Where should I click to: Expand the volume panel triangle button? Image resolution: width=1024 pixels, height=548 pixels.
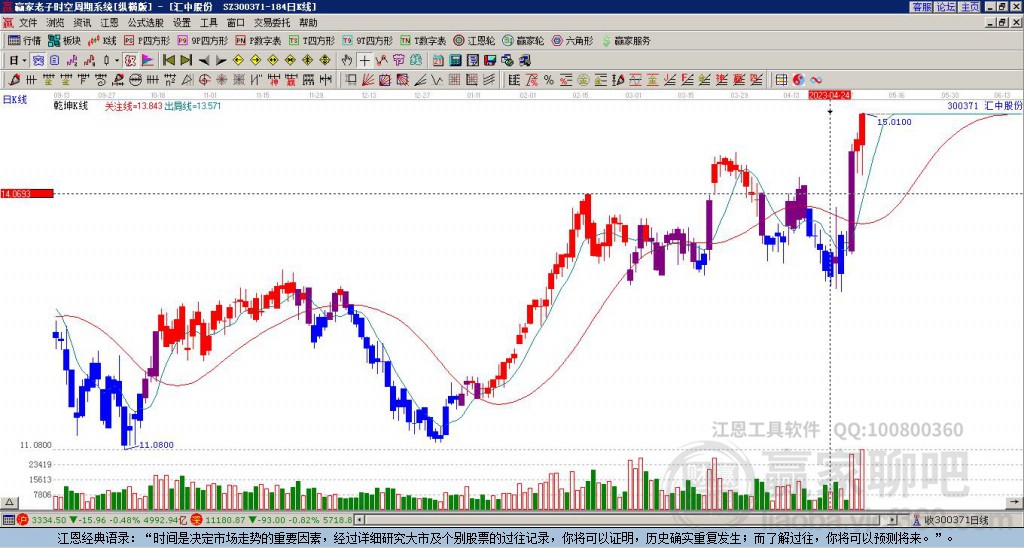(9, 502)
